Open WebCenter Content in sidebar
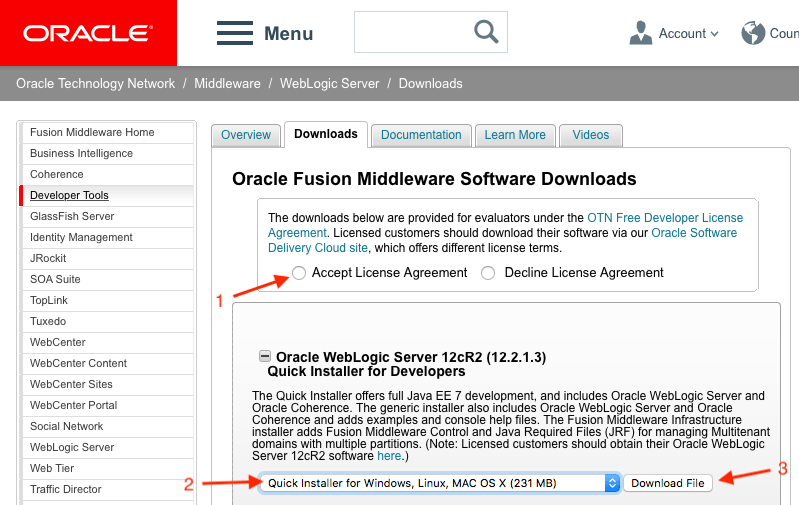This screenshot has width=799, height=505. 108,363
